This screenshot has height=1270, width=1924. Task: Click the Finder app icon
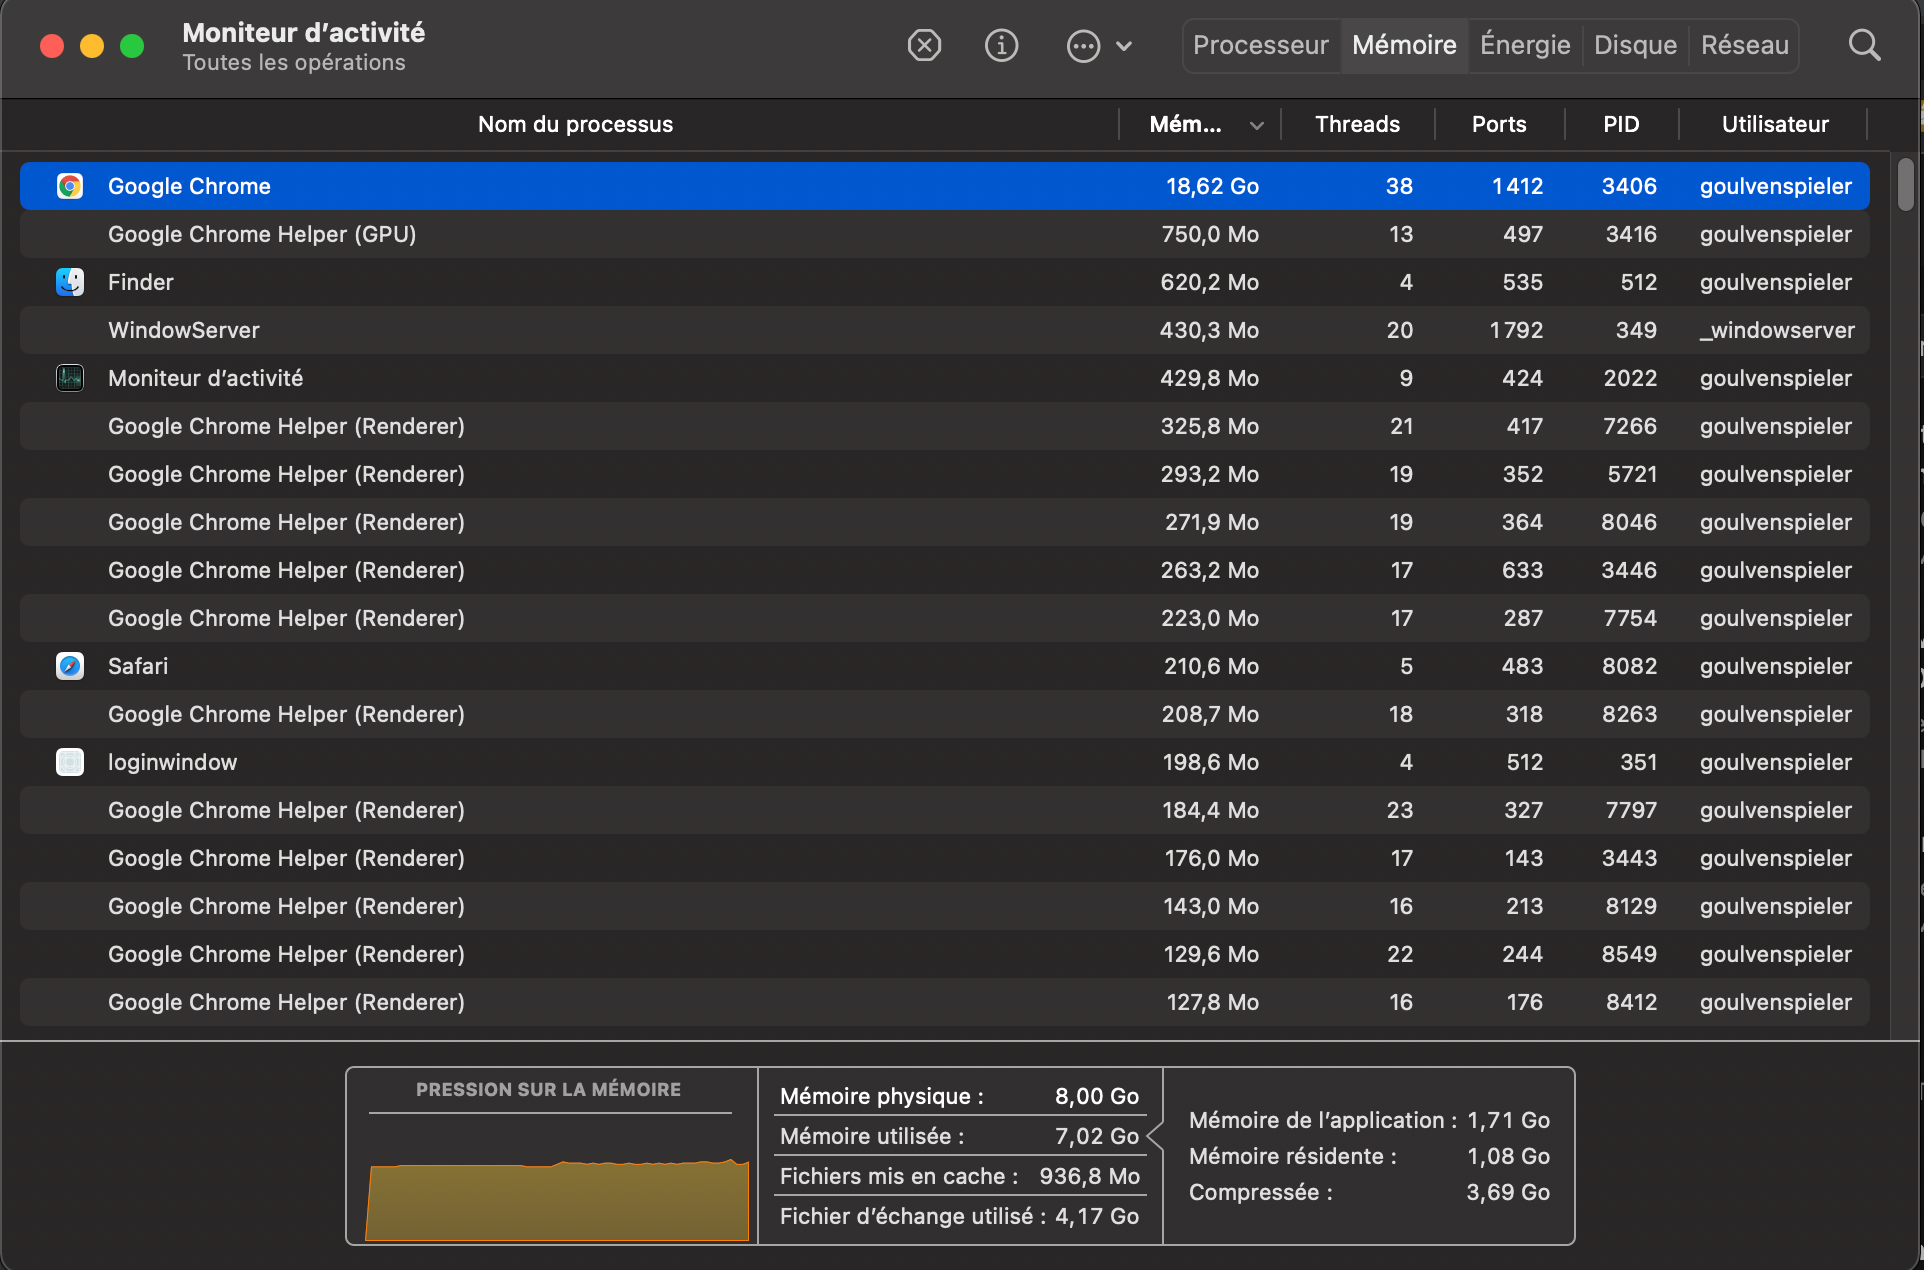point(70,282)
